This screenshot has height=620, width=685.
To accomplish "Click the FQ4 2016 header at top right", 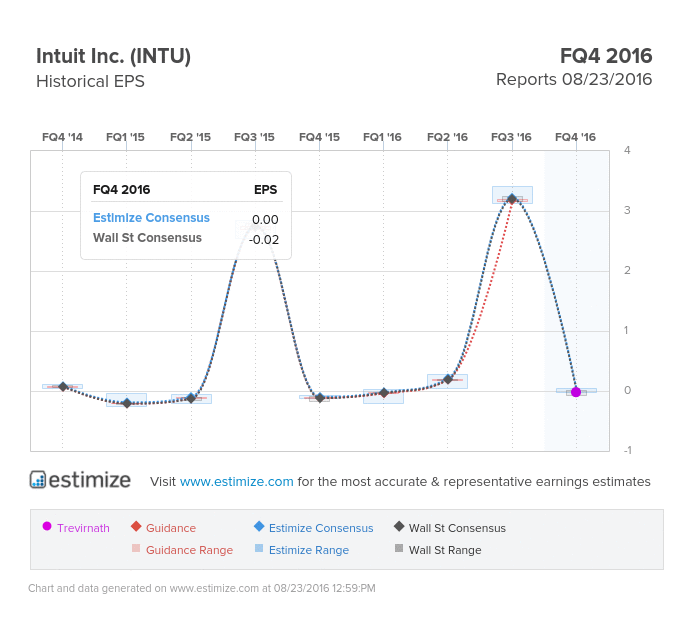I will pyautogui.click(x=606, y=56).
